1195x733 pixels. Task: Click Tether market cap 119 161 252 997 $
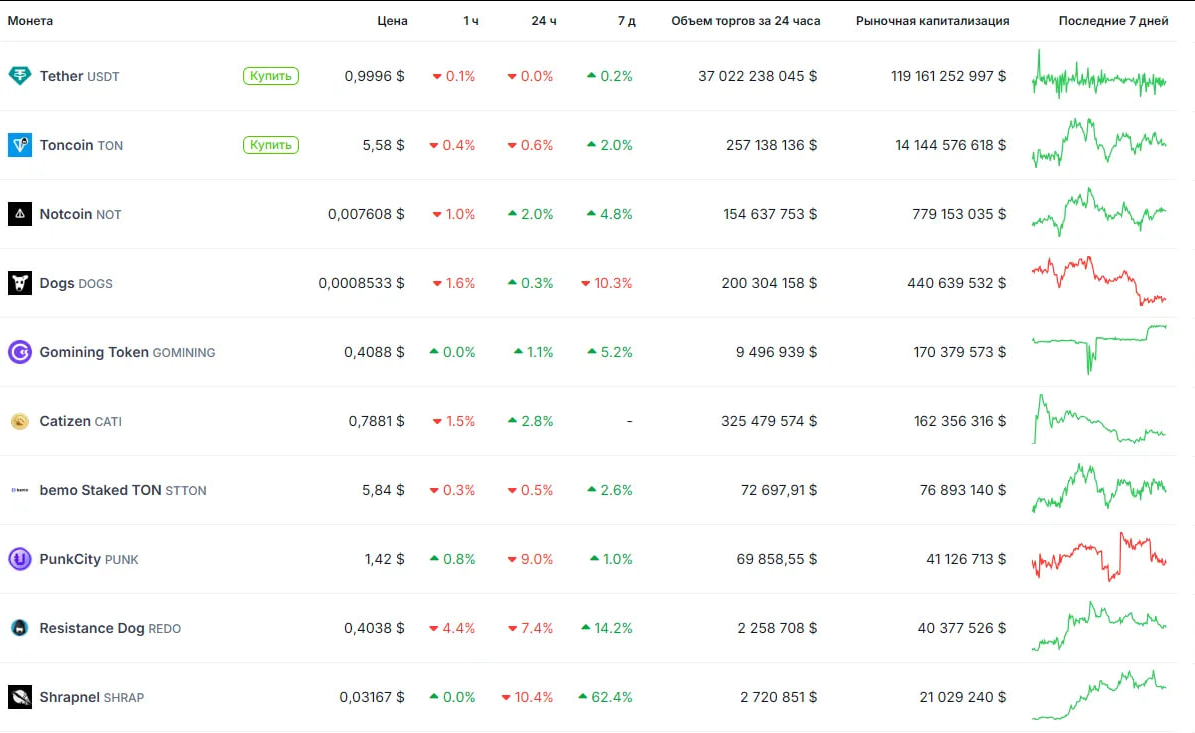948,76
